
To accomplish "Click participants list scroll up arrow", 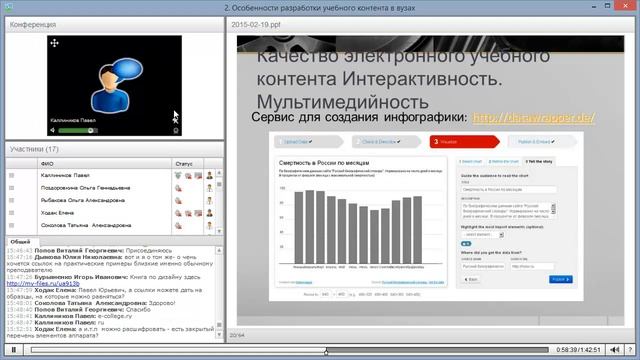I will point(219,173).
